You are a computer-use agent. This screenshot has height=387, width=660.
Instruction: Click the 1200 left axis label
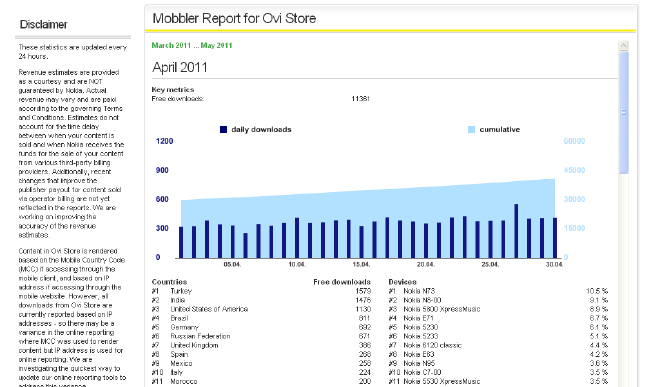point(164,141)
